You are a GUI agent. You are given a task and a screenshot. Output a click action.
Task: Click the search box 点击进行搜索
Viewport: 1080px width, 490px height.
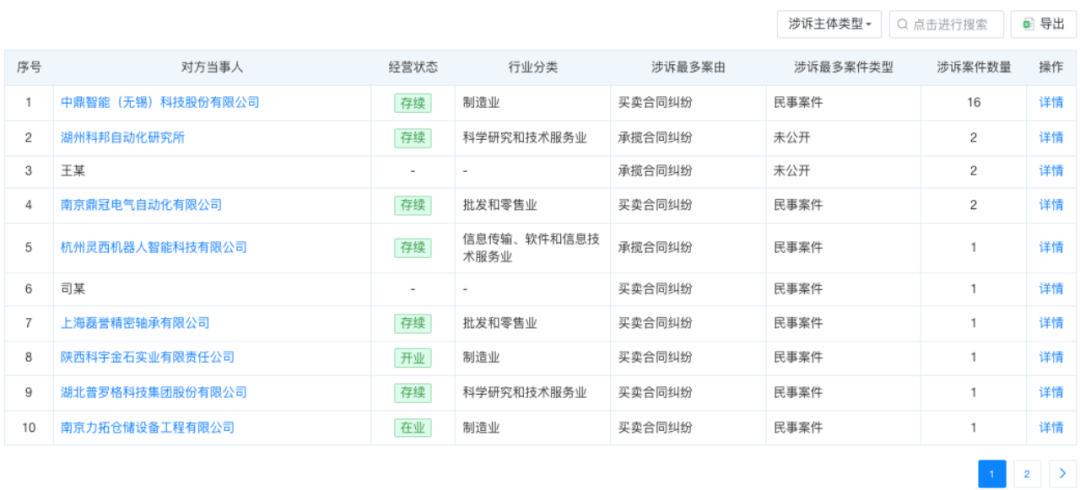tap(946, 24)
